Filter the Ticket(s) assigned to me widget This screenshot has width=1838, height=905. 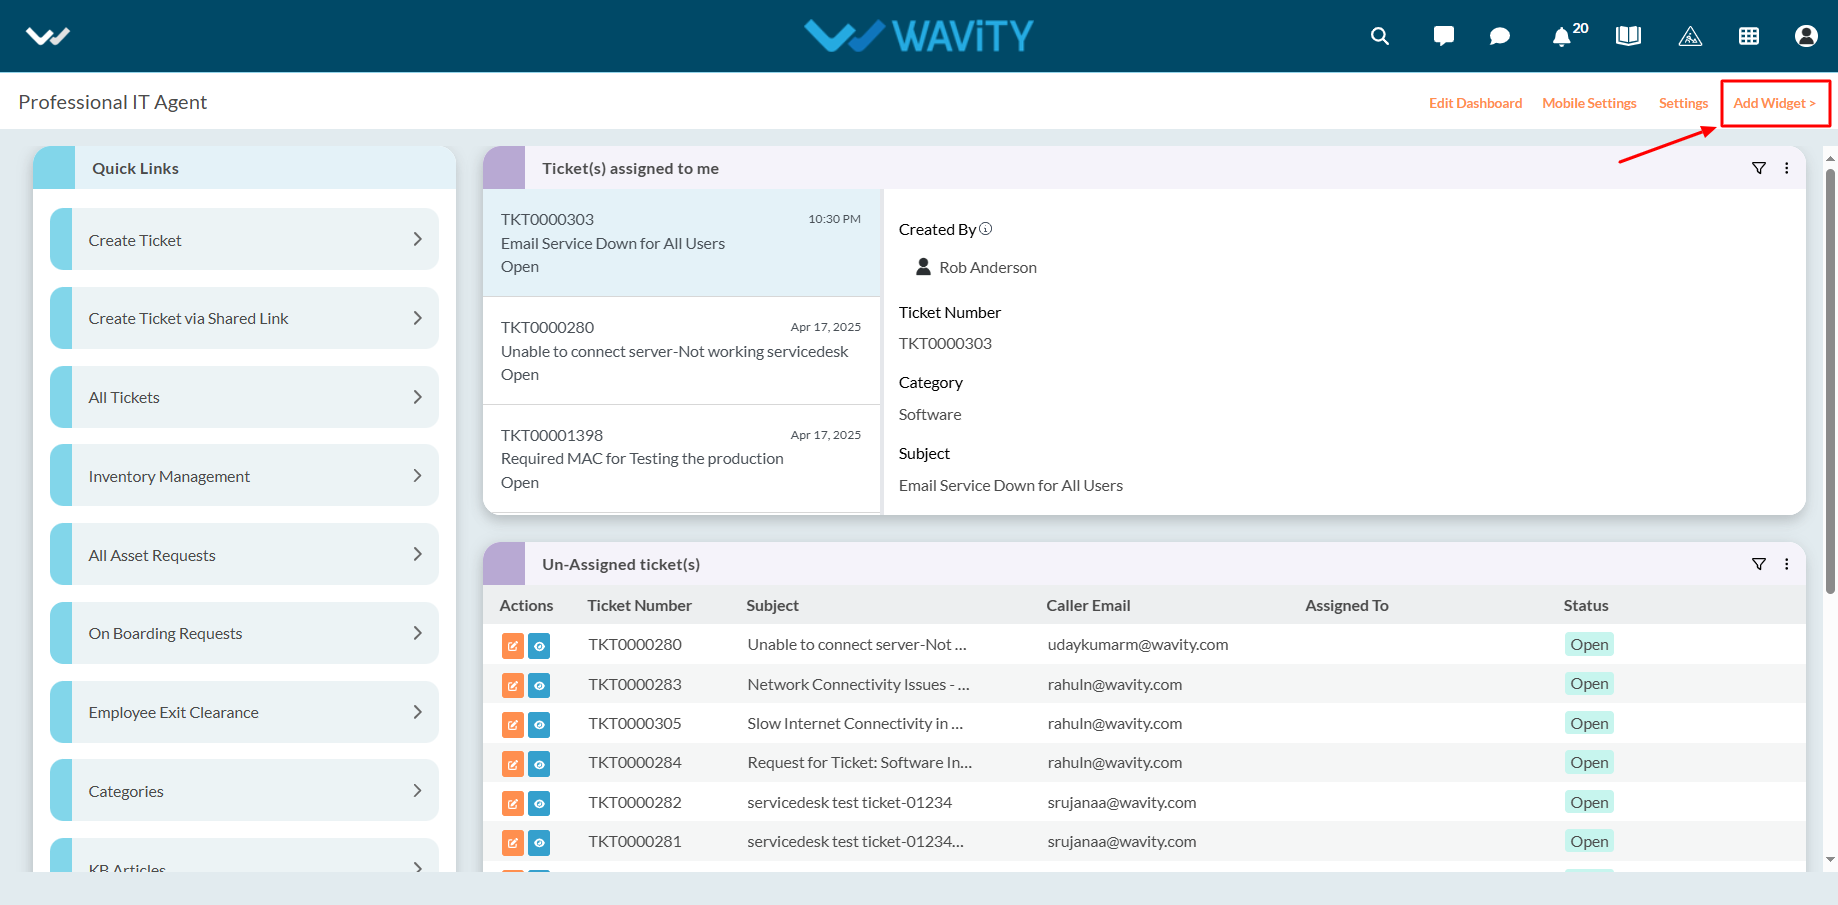1759,168
